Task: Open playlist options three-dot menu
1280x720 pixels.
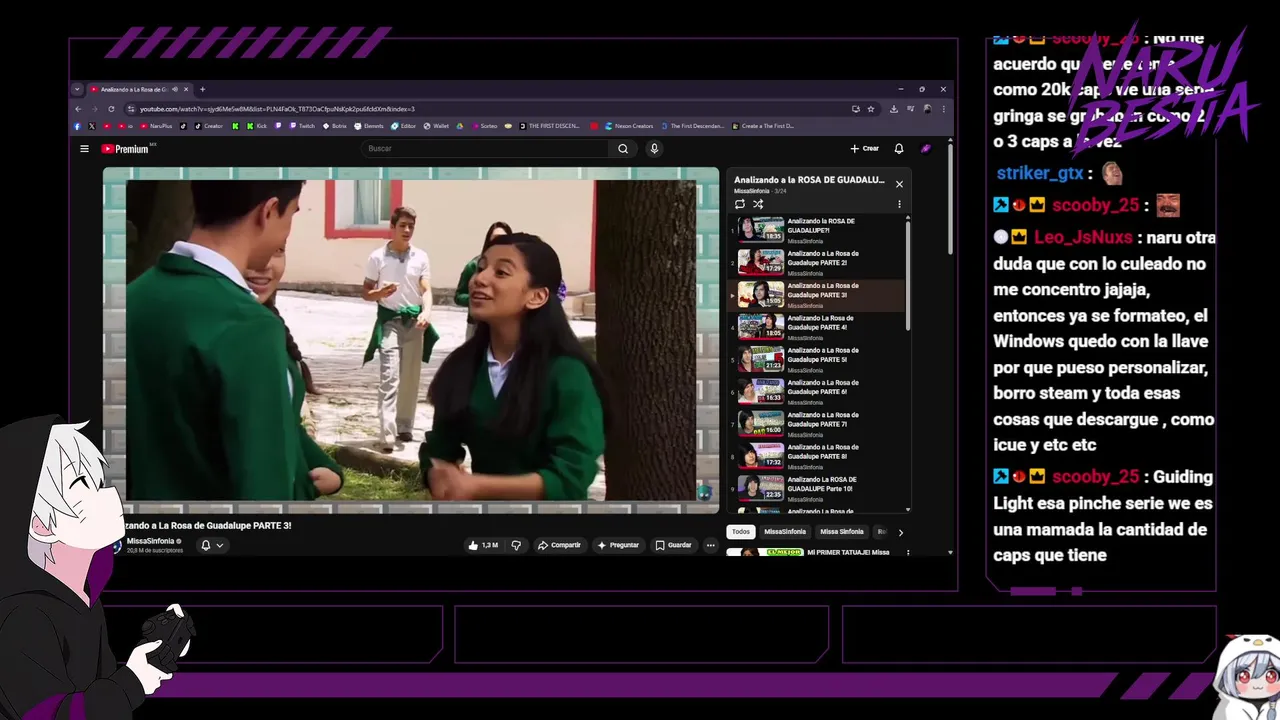Action: [x=899, y=204]
